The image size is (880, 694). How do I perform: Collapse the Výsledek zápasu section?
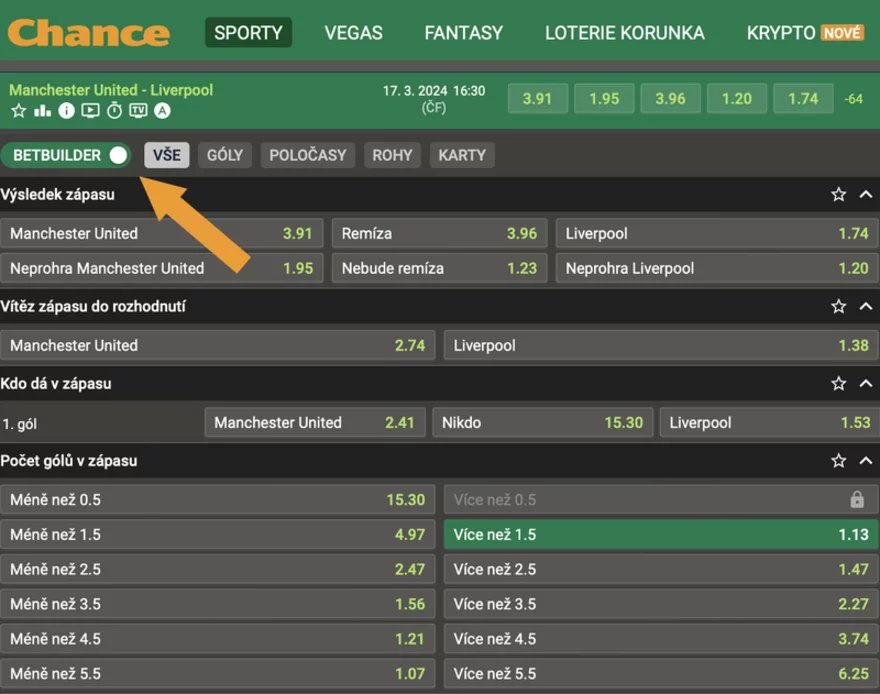(x=866, y=194)
